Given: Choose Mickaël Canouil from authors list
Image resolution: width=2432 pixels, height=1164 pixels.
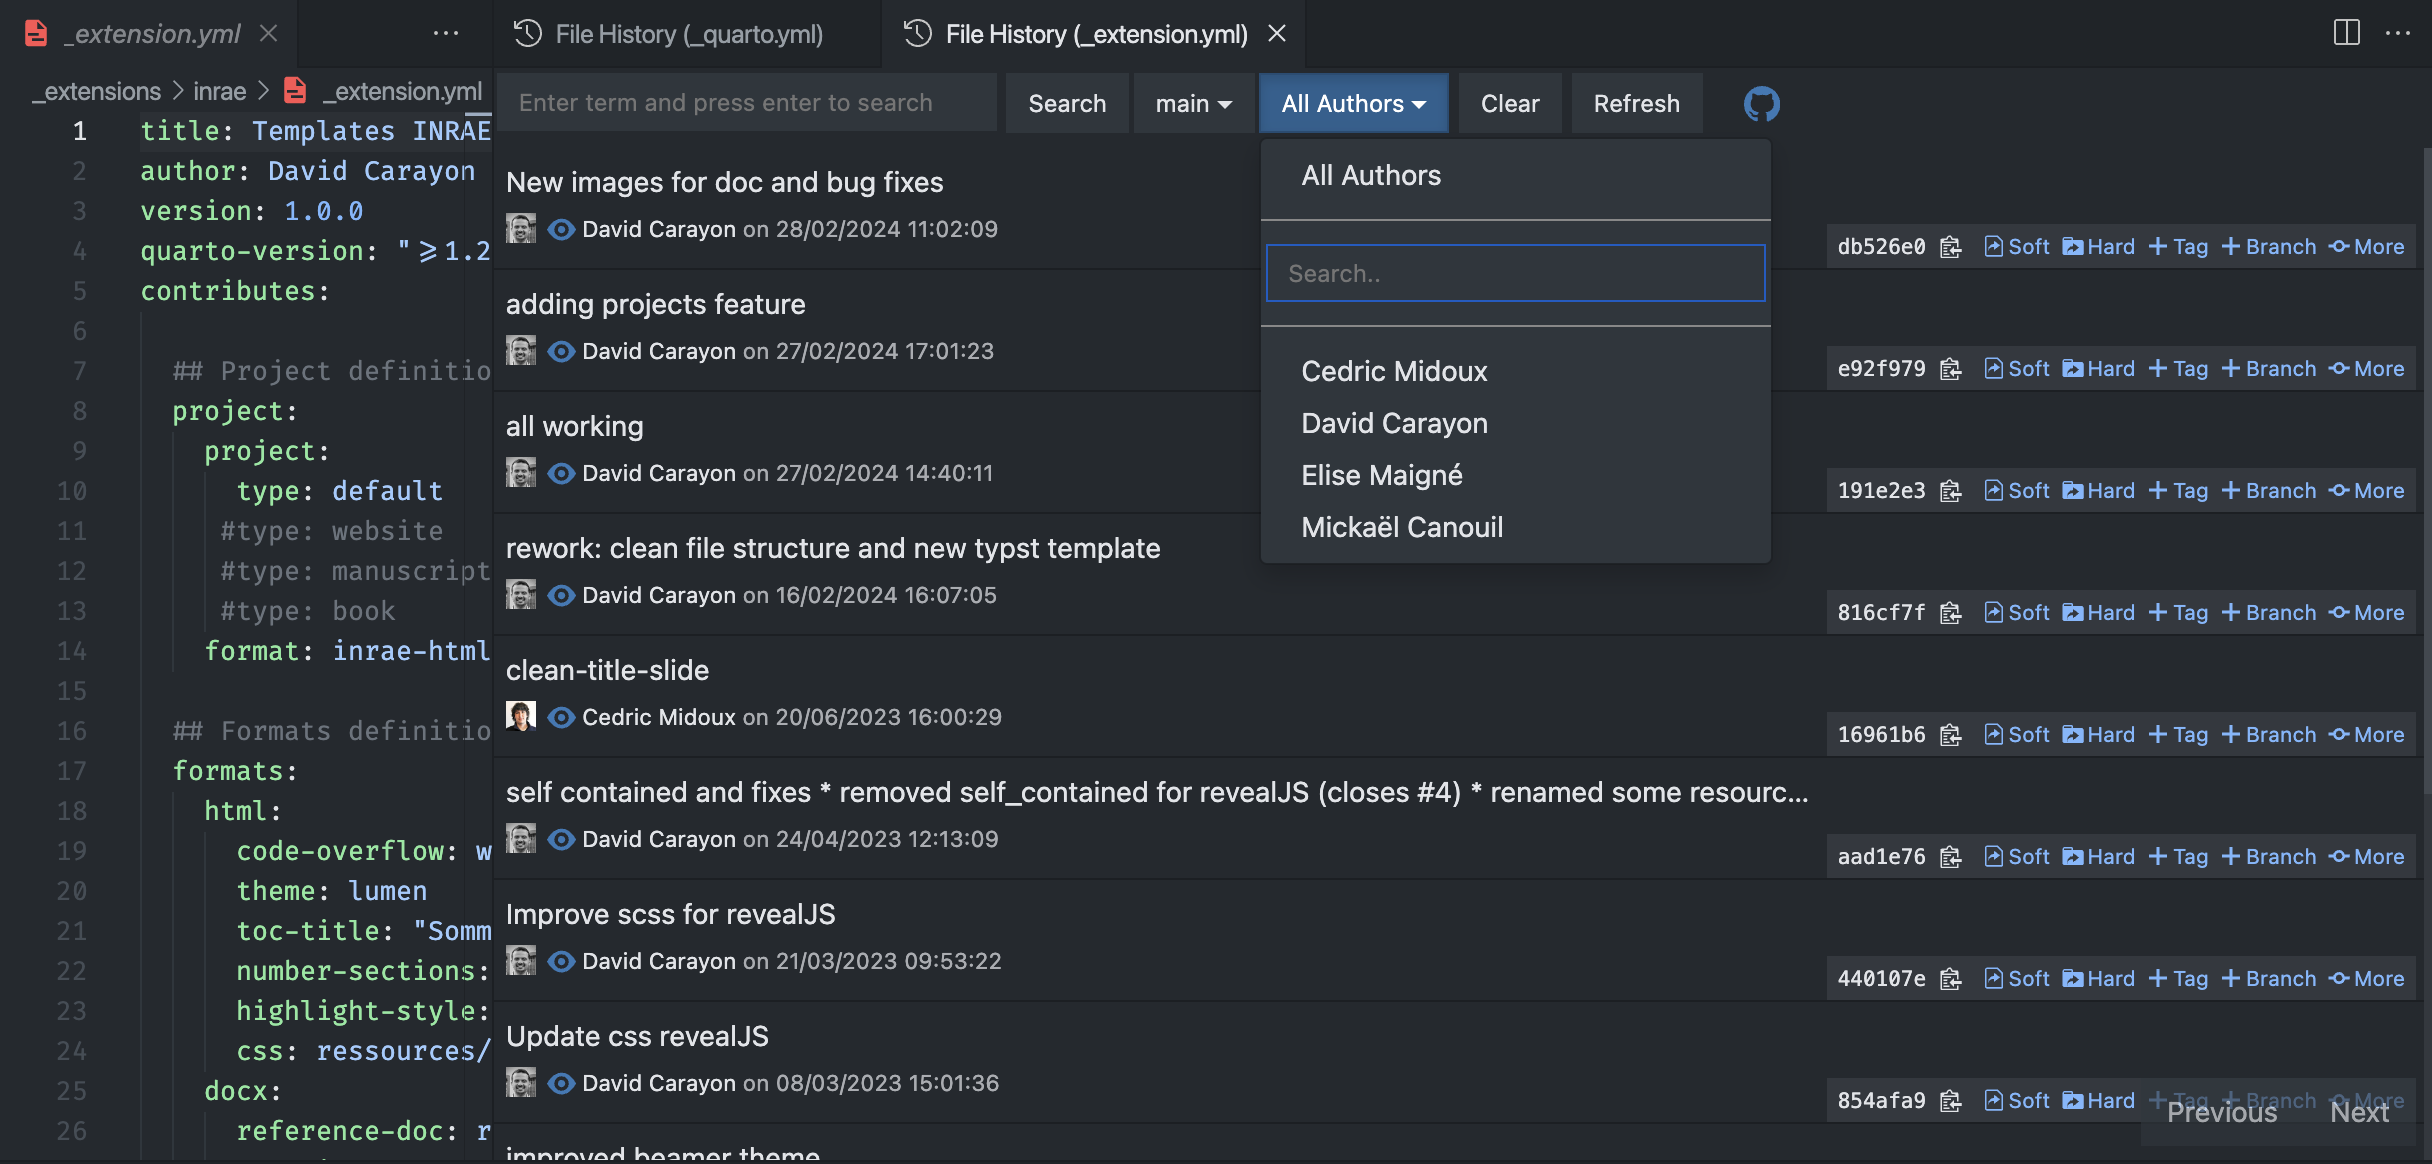Looking at the screenshot, I should [1401, 527].
